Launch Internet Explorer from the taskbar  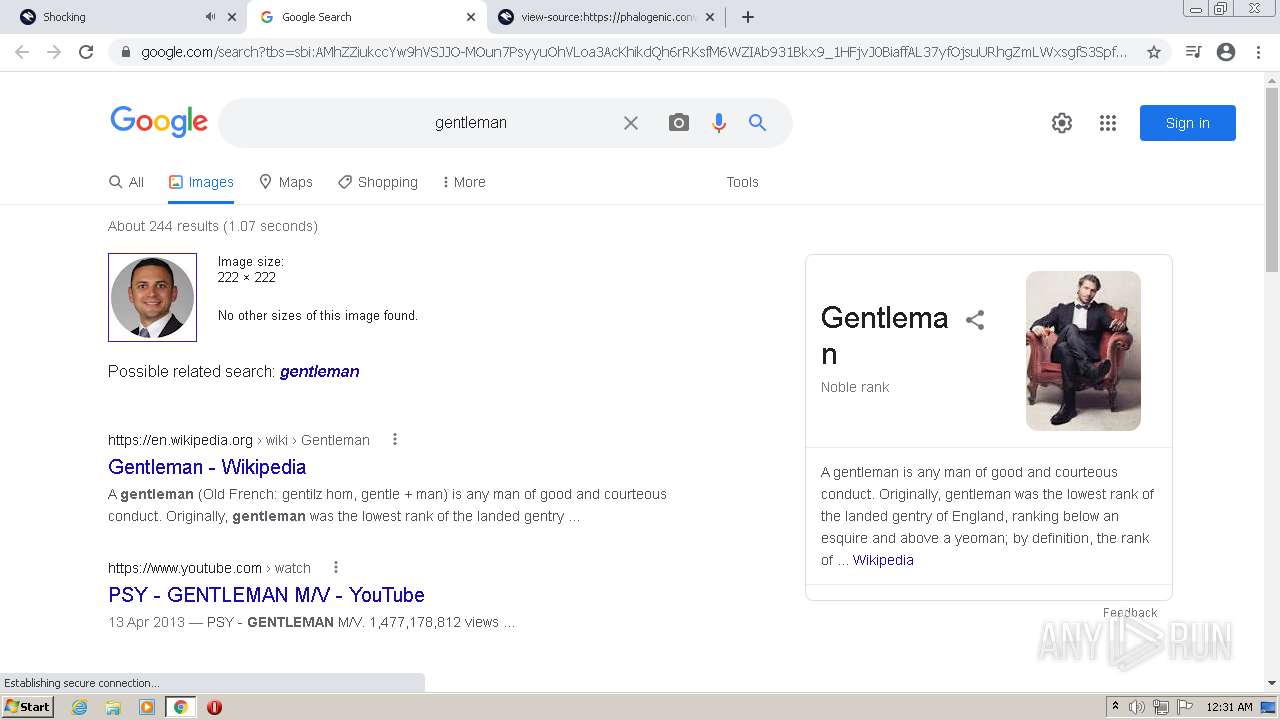(x=79, y=707)
